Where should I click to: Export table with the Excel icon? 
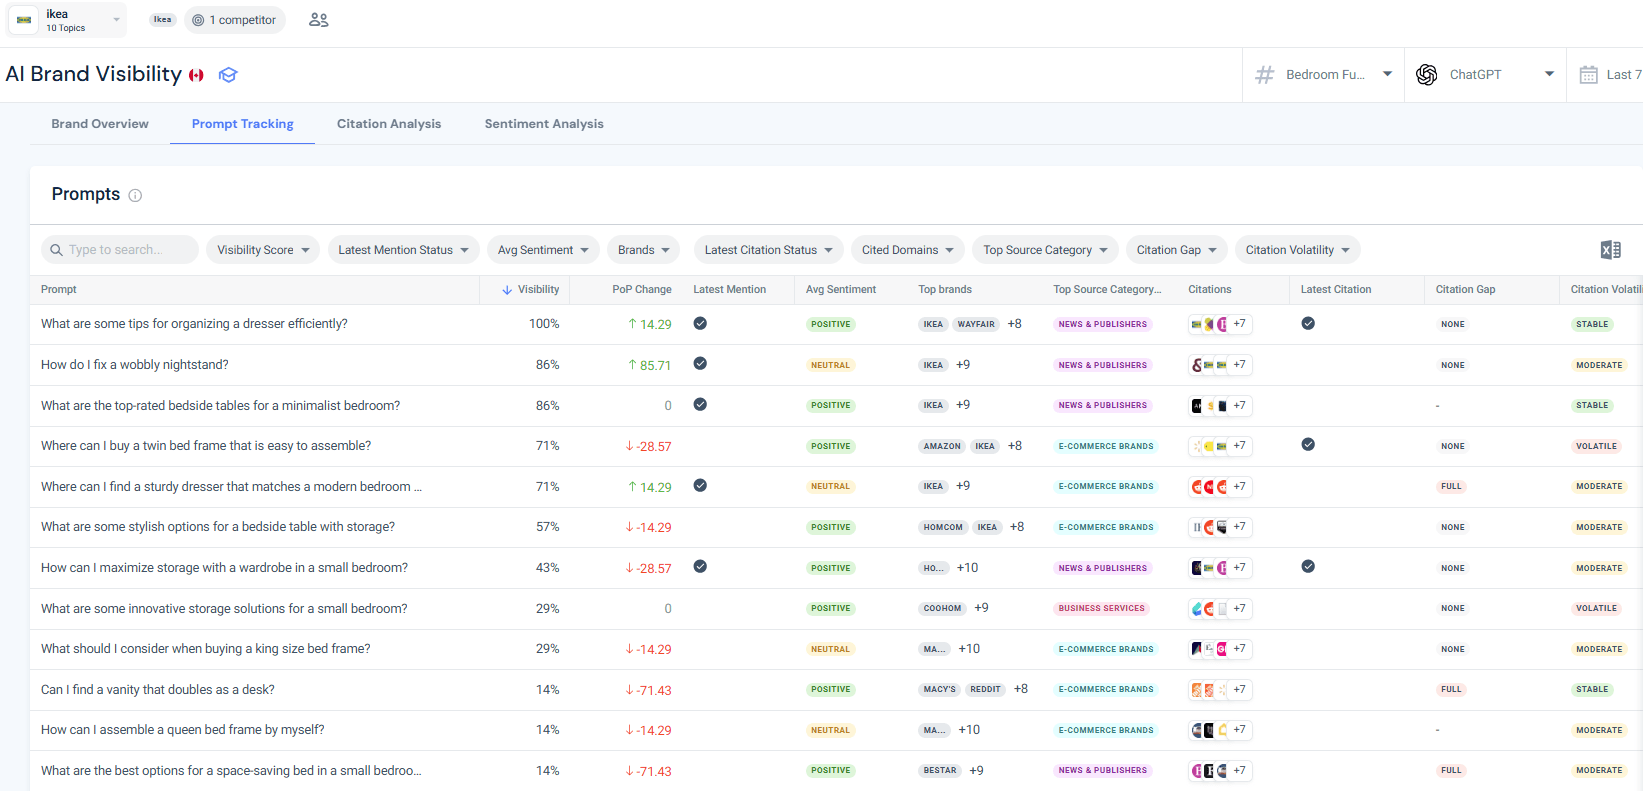[x=1610, y=250]
